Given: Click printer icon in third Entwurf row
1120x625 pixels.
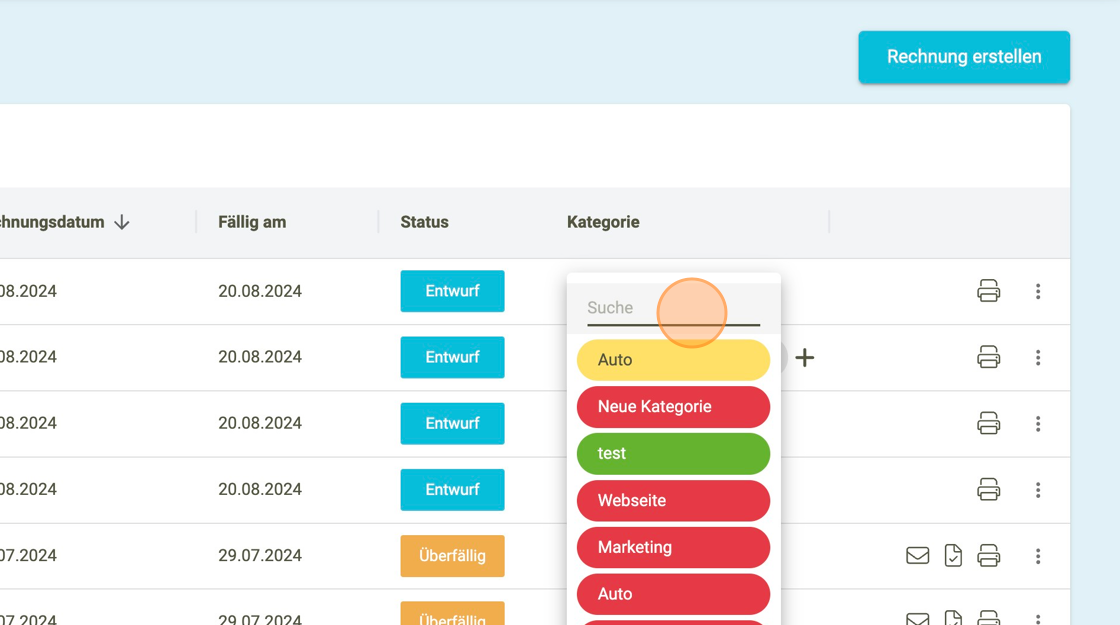Looking at the screenshot, I should [x=989, y=424].
